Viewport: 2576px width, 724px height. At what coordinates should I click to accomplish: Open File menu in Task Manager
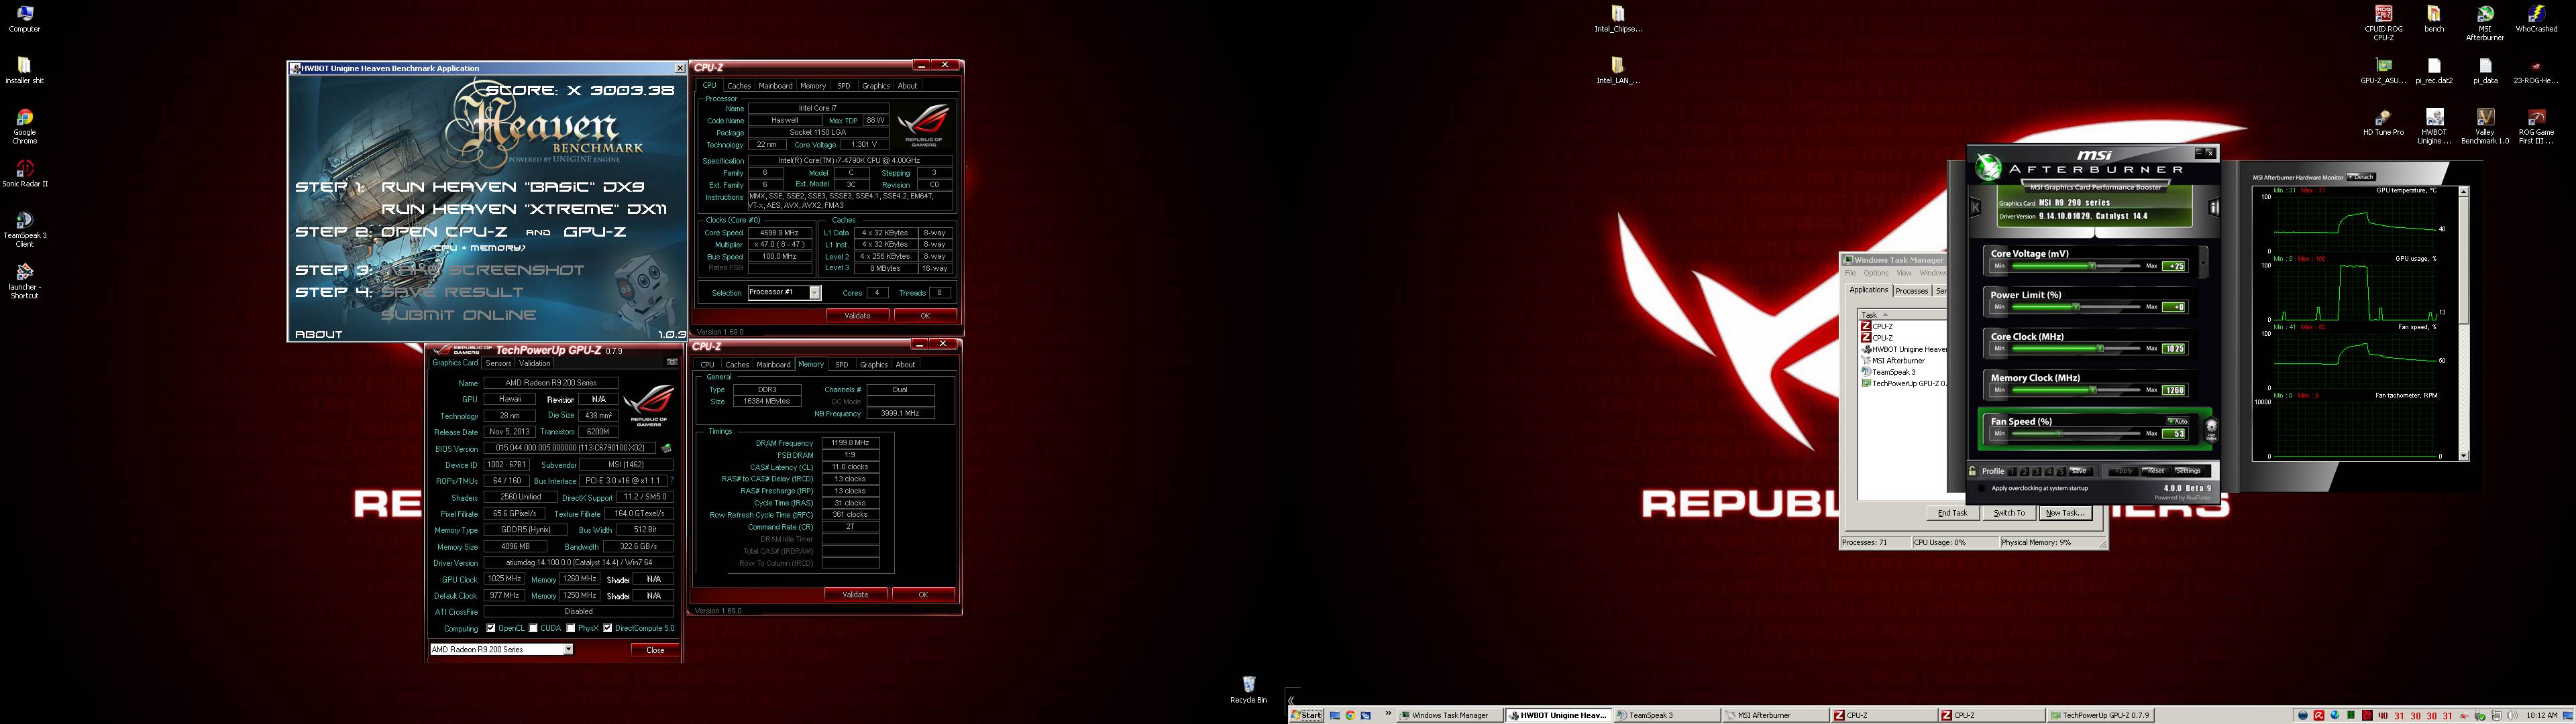(1850, 273)
